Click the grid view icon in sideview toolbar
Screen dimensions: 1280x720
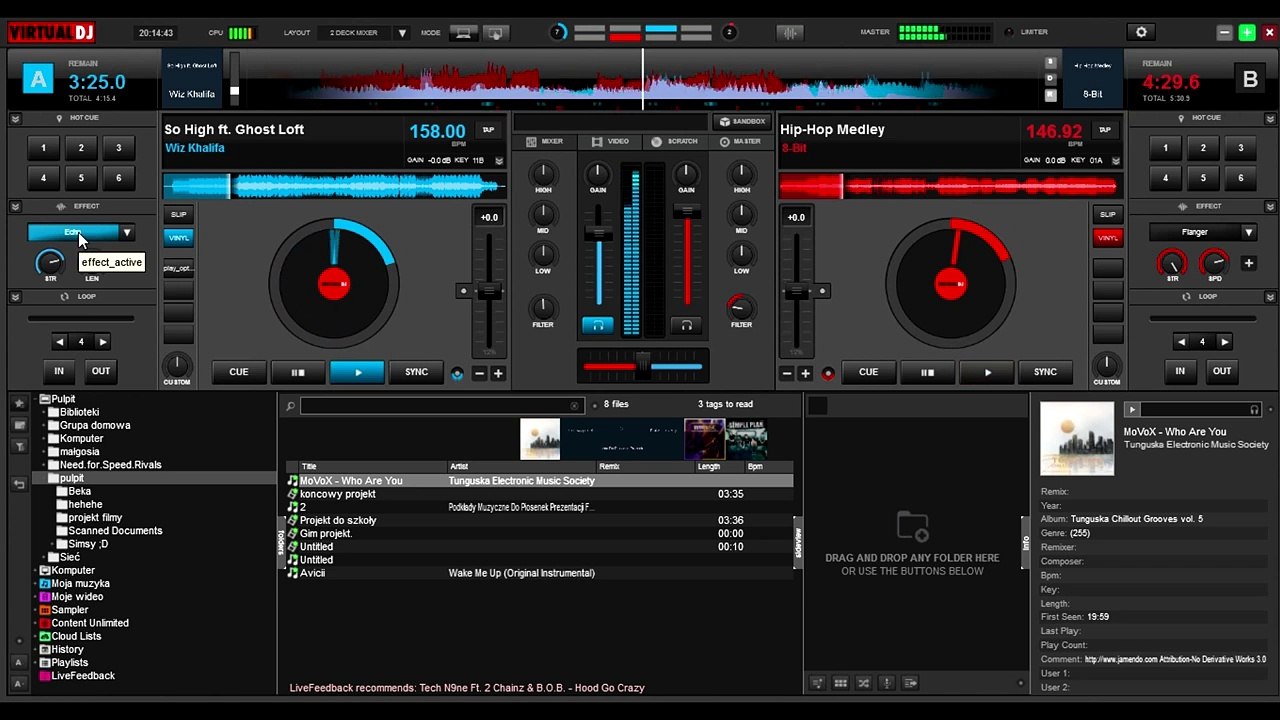(840, 683)
